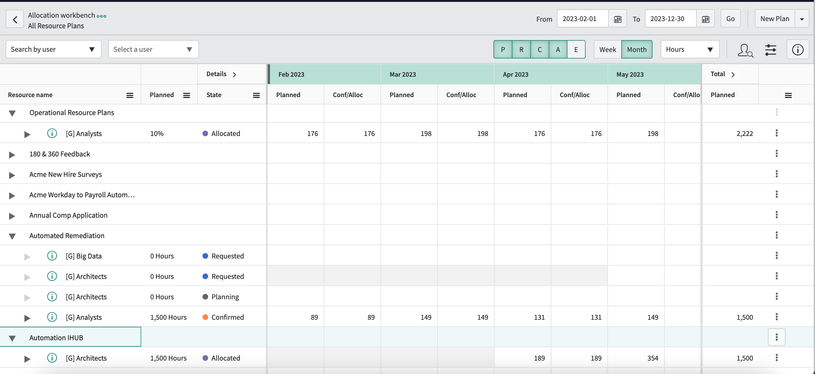Expand Acme New Hire Surveys group
This screenshot has height=374, width=815.
pyautogui.click(x=12, y=175)
